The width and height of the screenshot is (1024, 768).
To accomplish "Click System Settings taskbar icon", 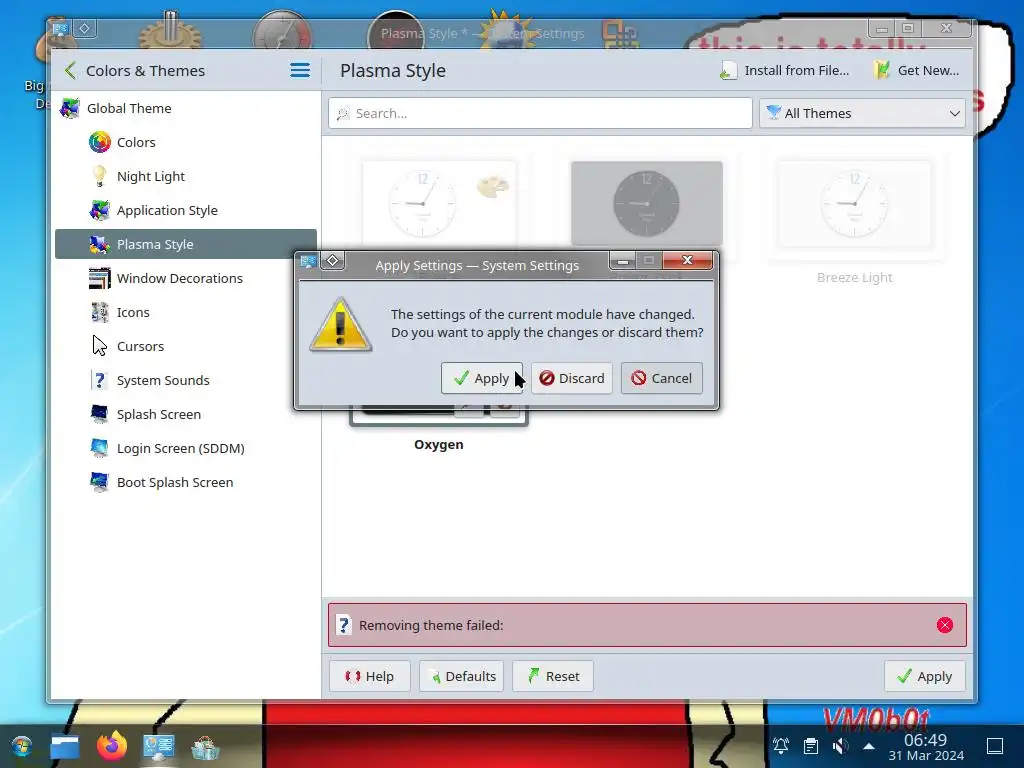I will point(159,746).
